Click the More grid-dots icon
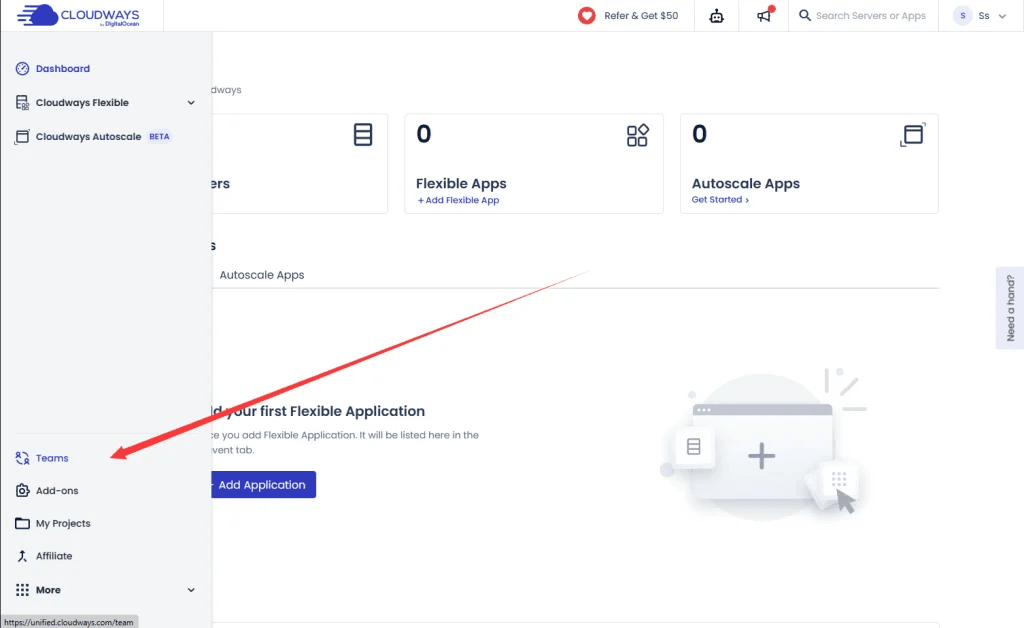 click(x=22, y=589)
